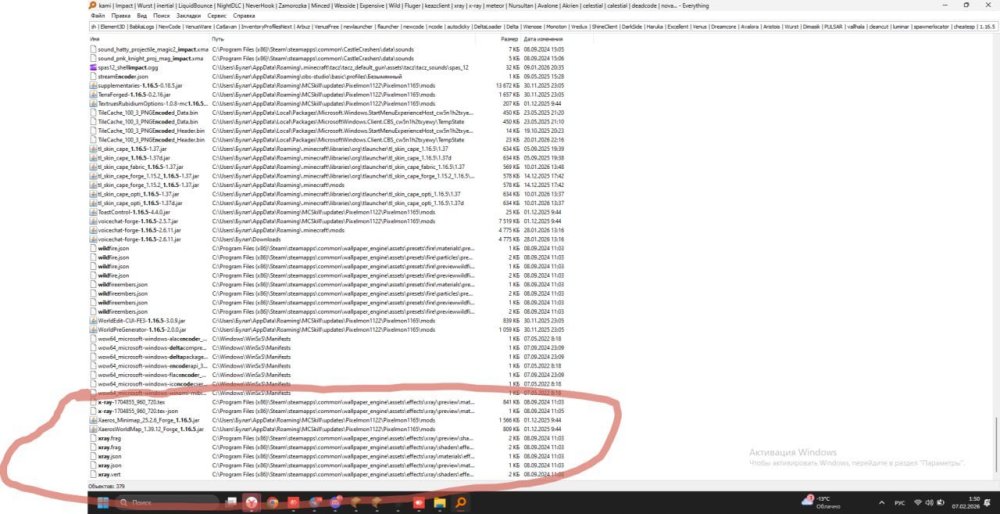The width and height of the screenshot is (1000, 514).
Task: Click the date 20.01.2026 22:16
Action: pos(543,139)
